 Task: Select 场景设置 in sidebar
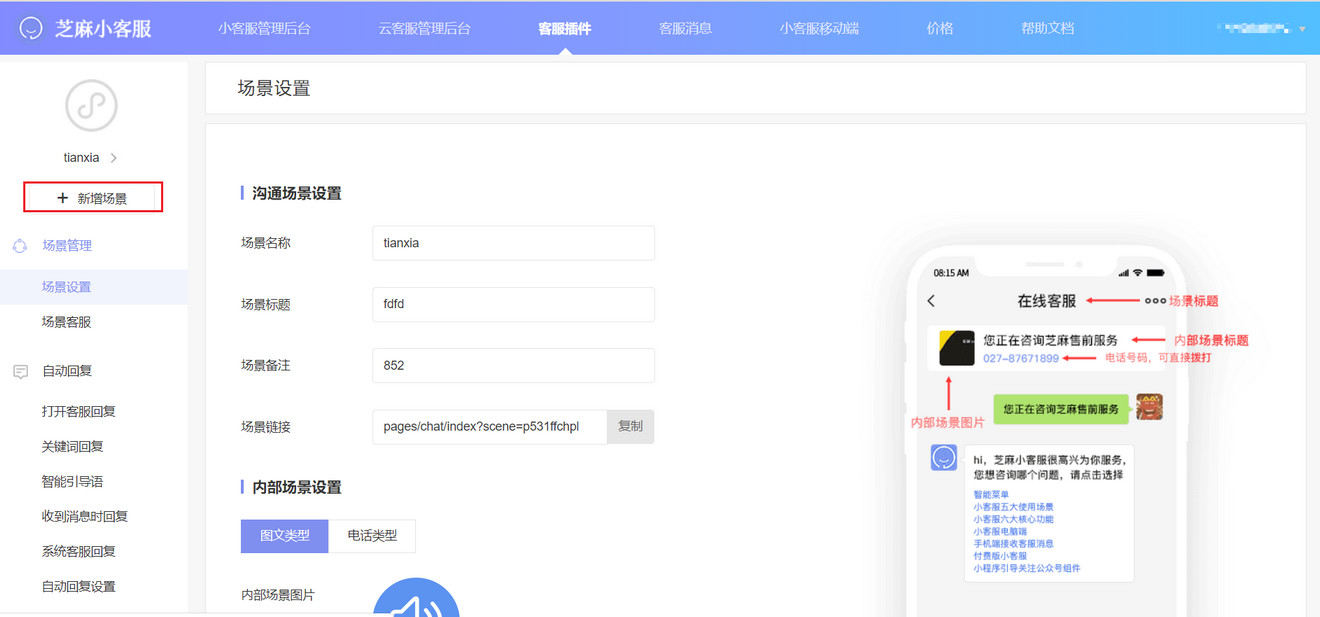94,287
